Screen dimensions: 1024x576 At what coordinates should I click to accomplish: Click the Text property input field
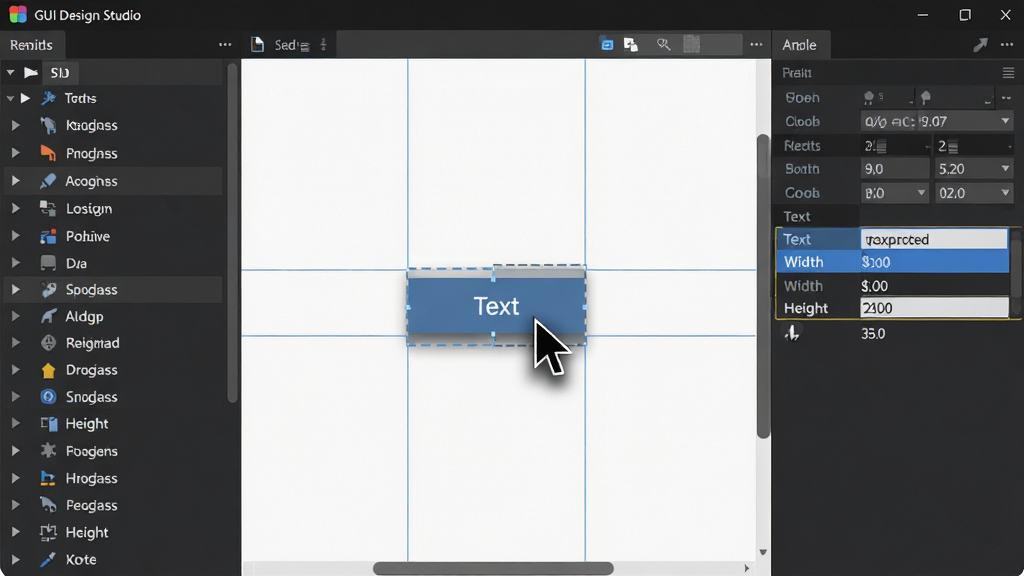[x=934, y=239]
